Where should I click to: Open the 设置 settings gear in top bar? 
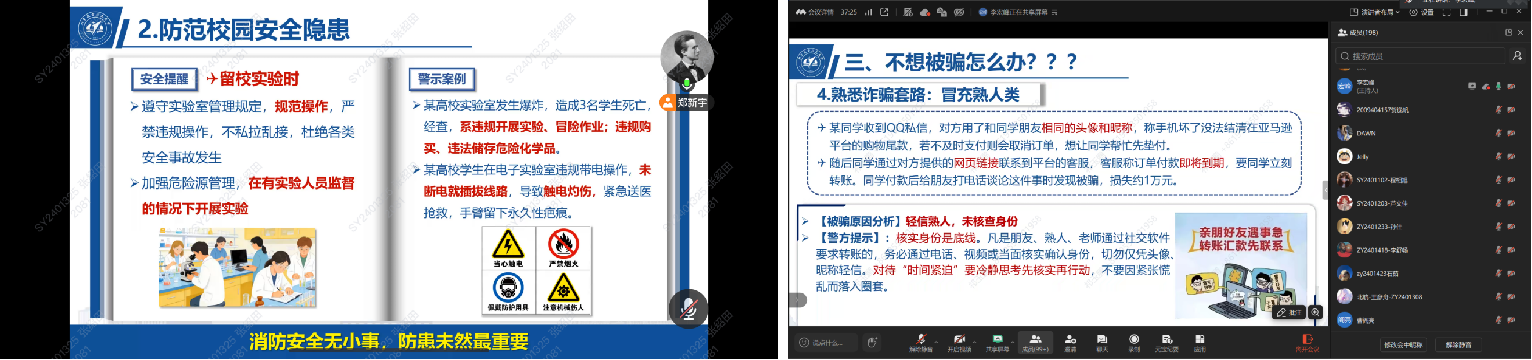(x=1422, y=12)
